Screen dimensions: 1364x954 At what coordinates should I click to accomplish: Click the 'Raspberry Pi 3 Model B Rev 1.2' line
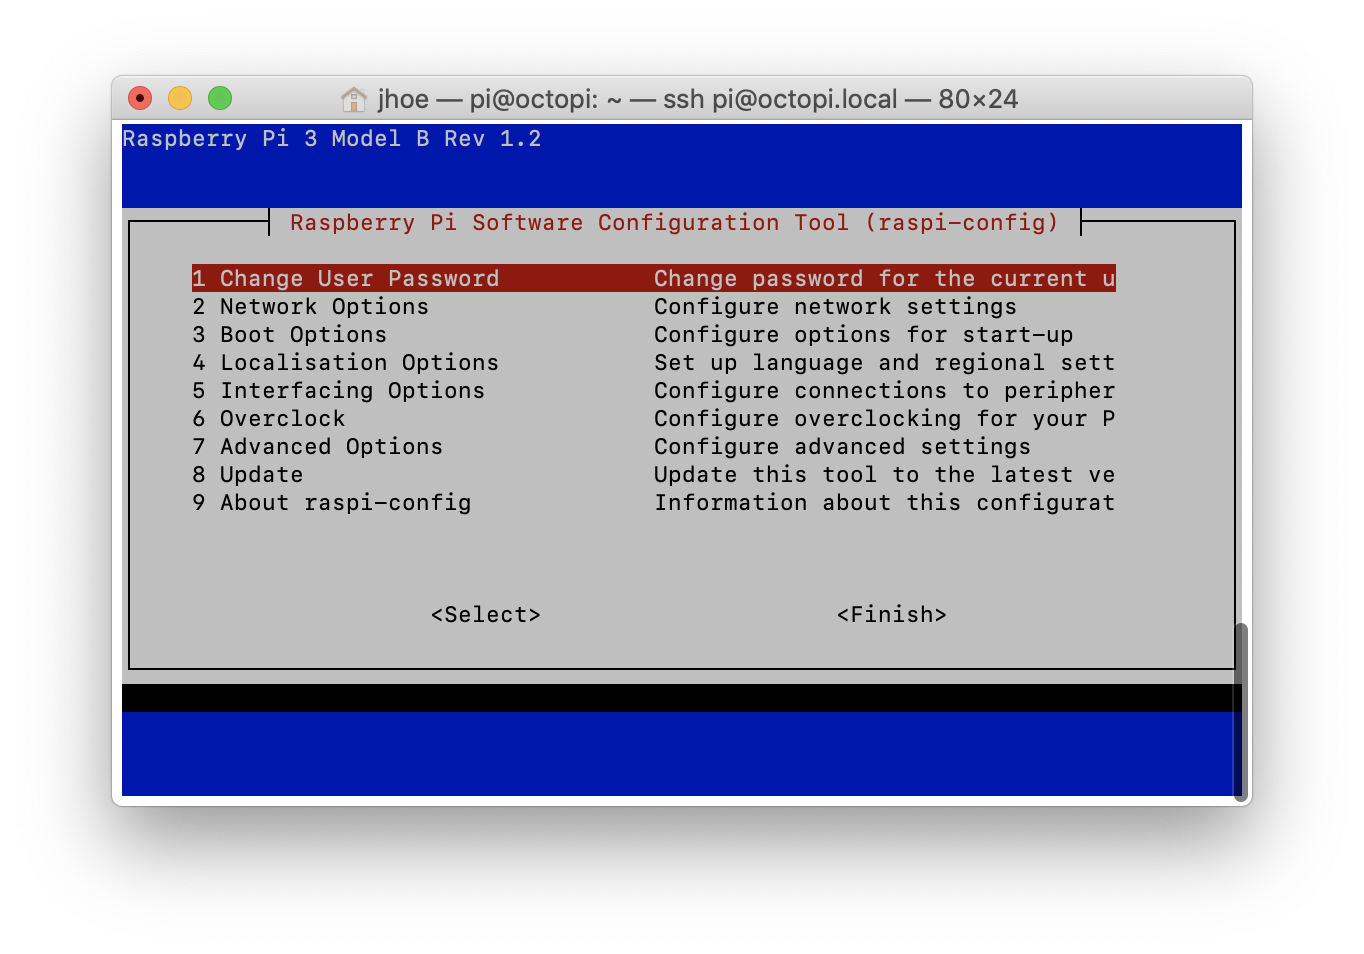point(332,139)
